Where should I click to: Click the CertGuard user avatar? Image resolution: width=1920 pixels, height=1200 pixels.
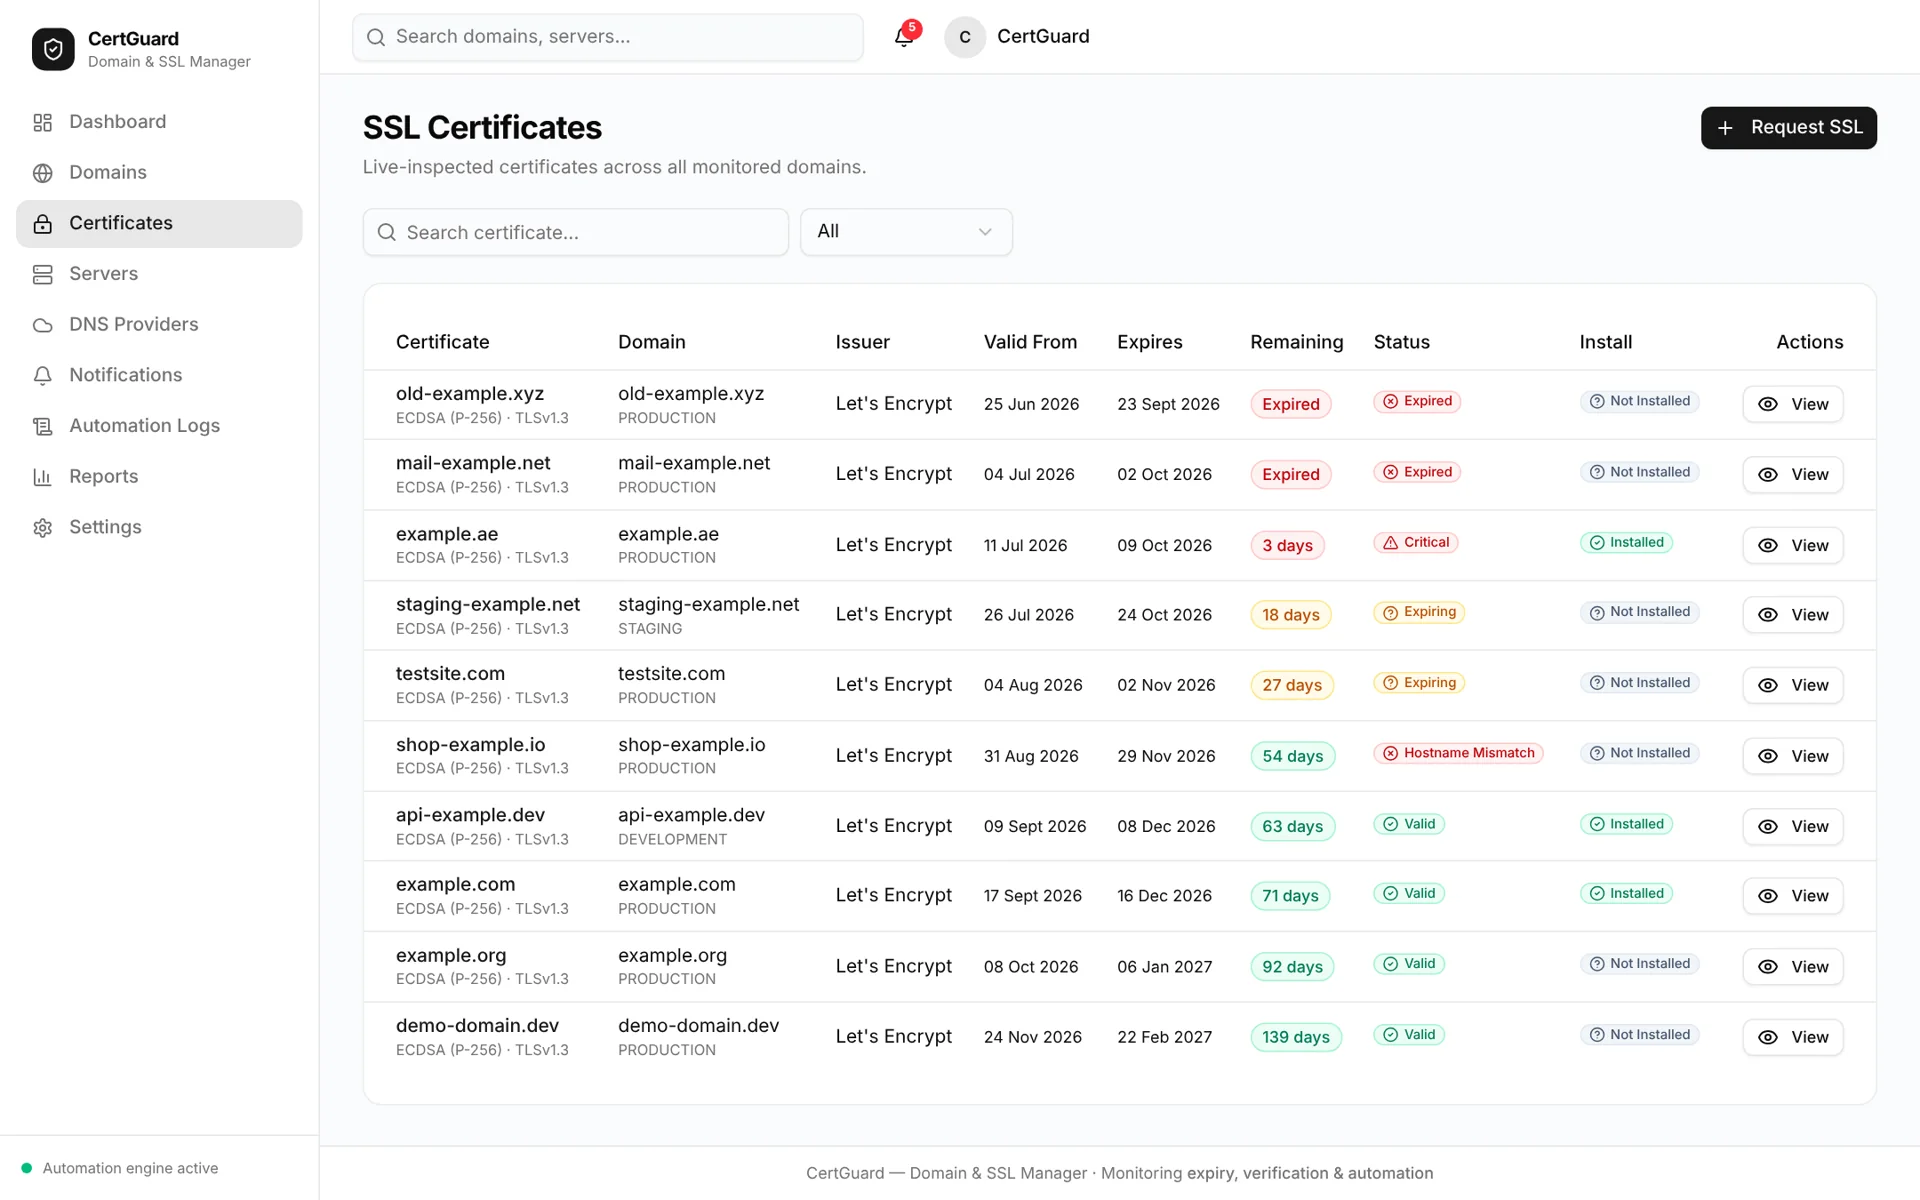click(x=965, y=37)
